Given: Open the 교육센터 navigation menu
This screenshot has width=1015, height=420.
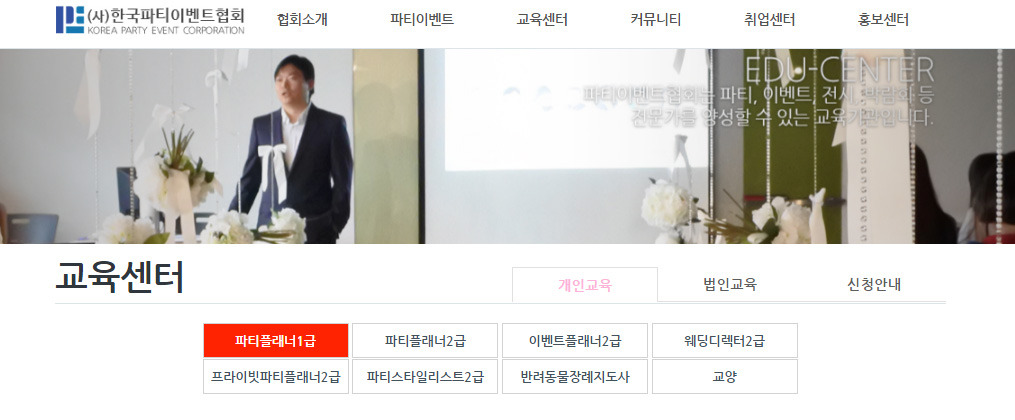Looking at the screenshot, I should click(x=542, y=20).
